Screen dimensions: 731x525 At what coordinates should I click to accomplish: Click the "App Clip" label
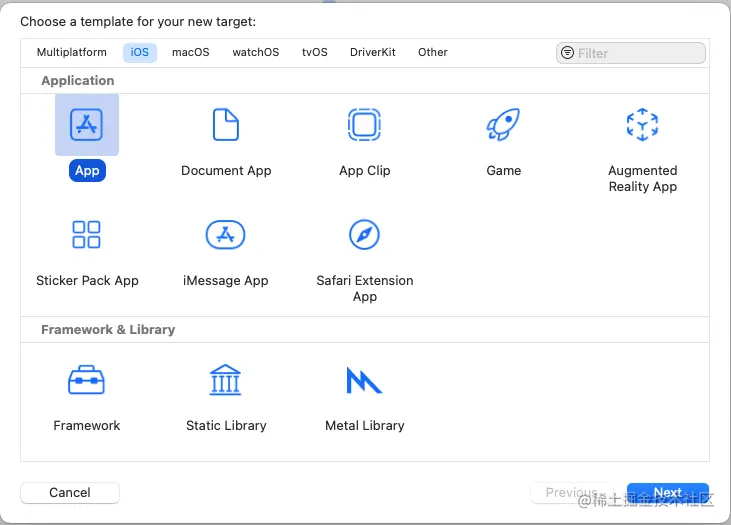pos(365,171)
